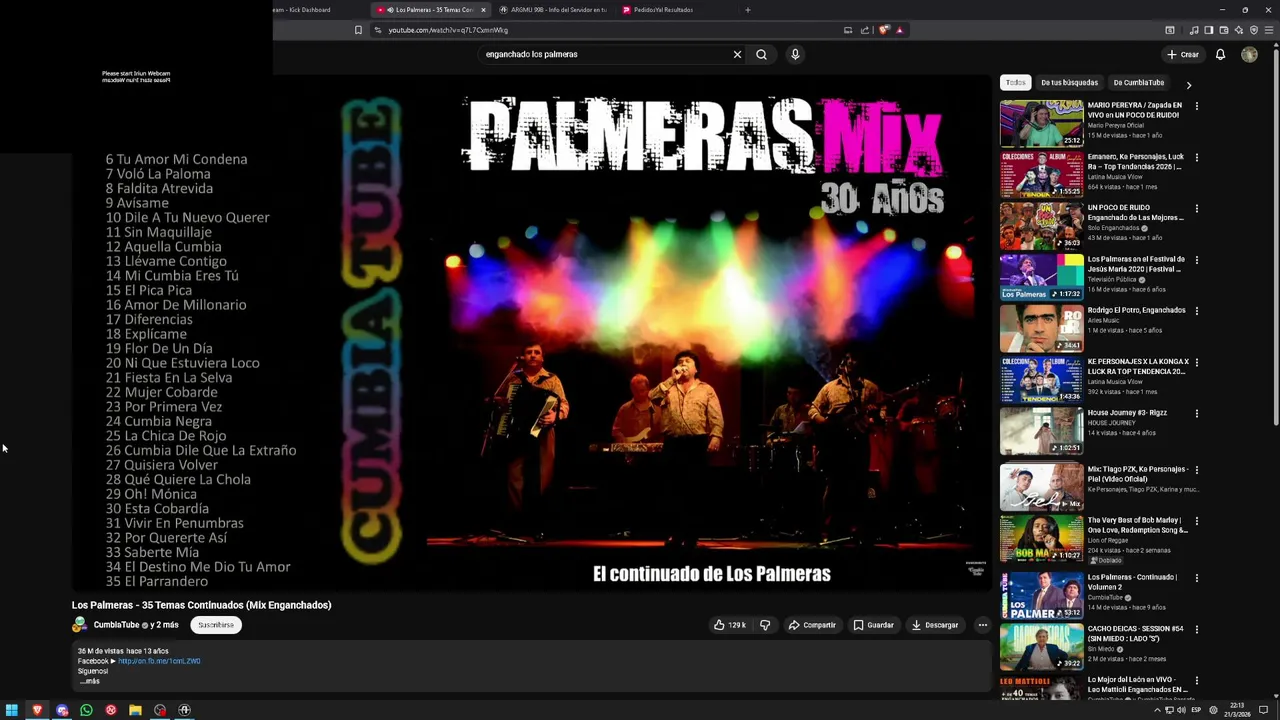
Task: Bookmark this page in the address bar
Action: (358, 30)
